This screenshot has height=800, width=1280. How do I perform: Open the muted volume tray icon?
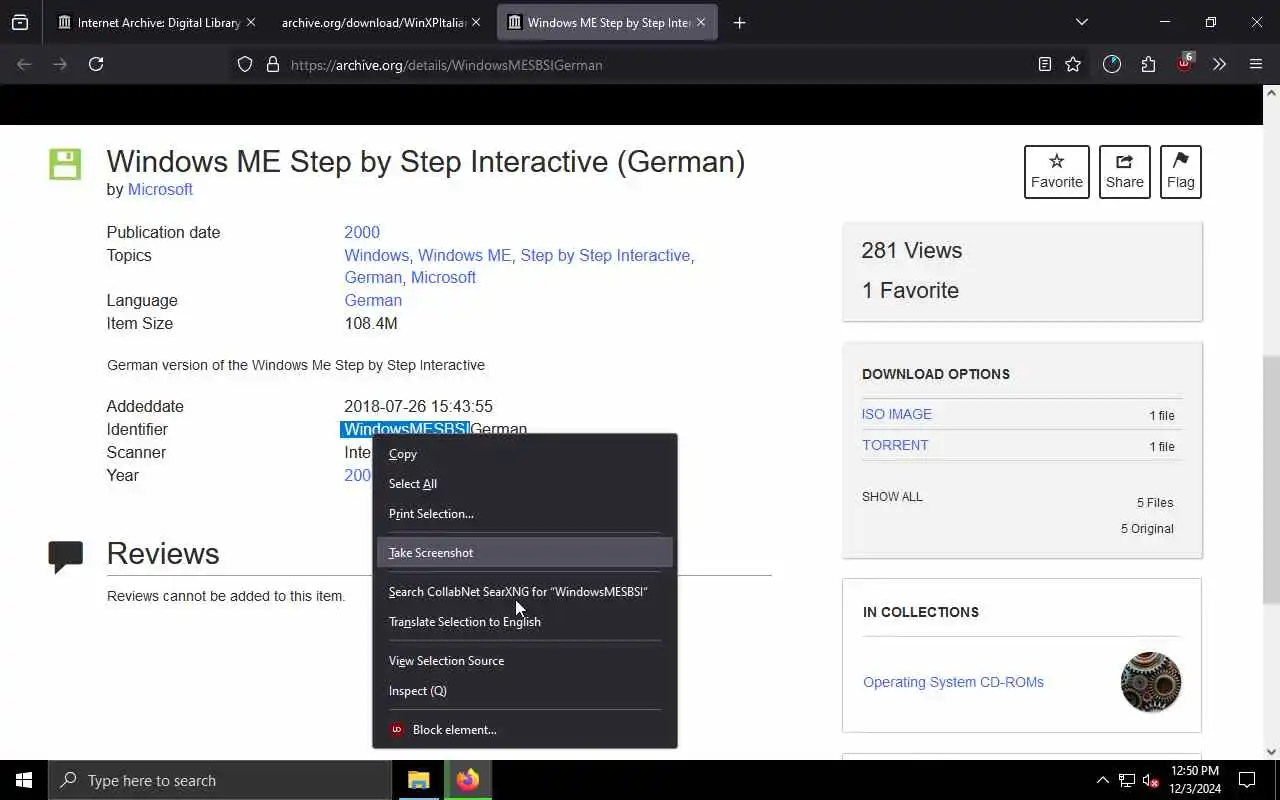[1150, 780]
